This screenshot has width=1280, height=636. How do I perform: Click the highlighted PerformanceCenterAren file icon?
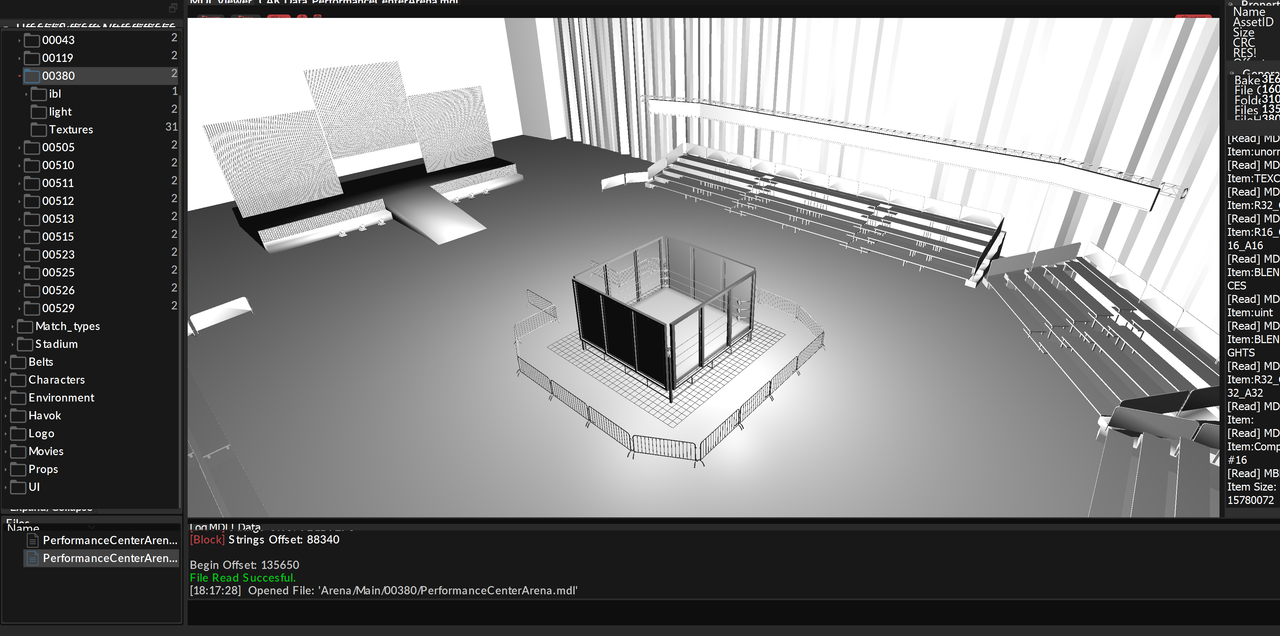coord(33,558)
